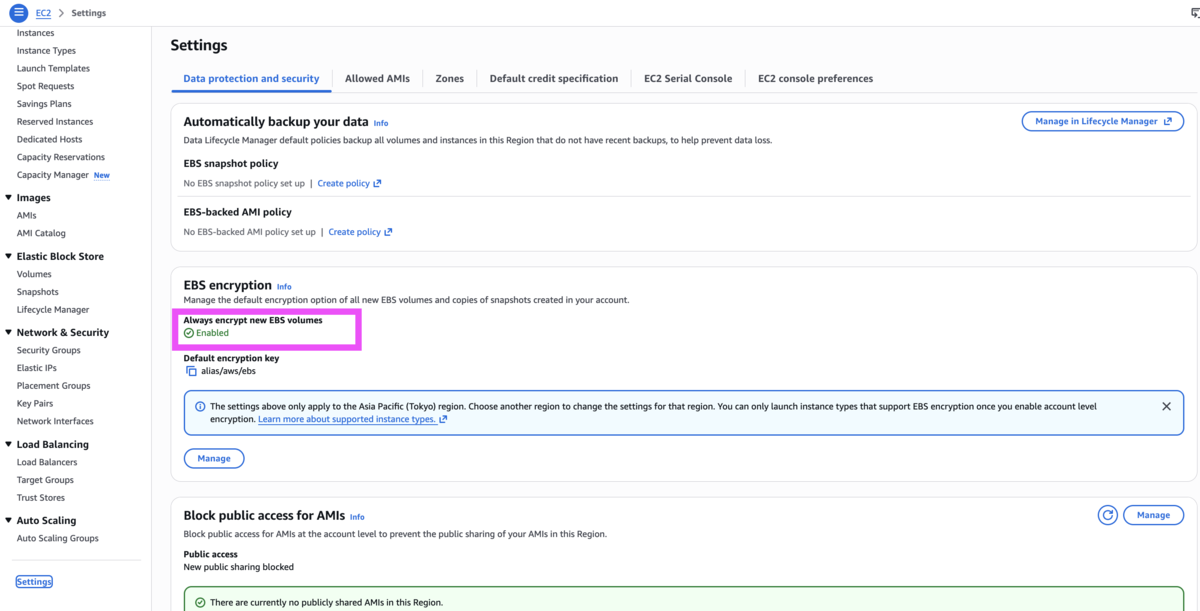Viewport: 1200px width, 611px height.
Task: Go to Snapshots
Action: click(x=37, y=292)
